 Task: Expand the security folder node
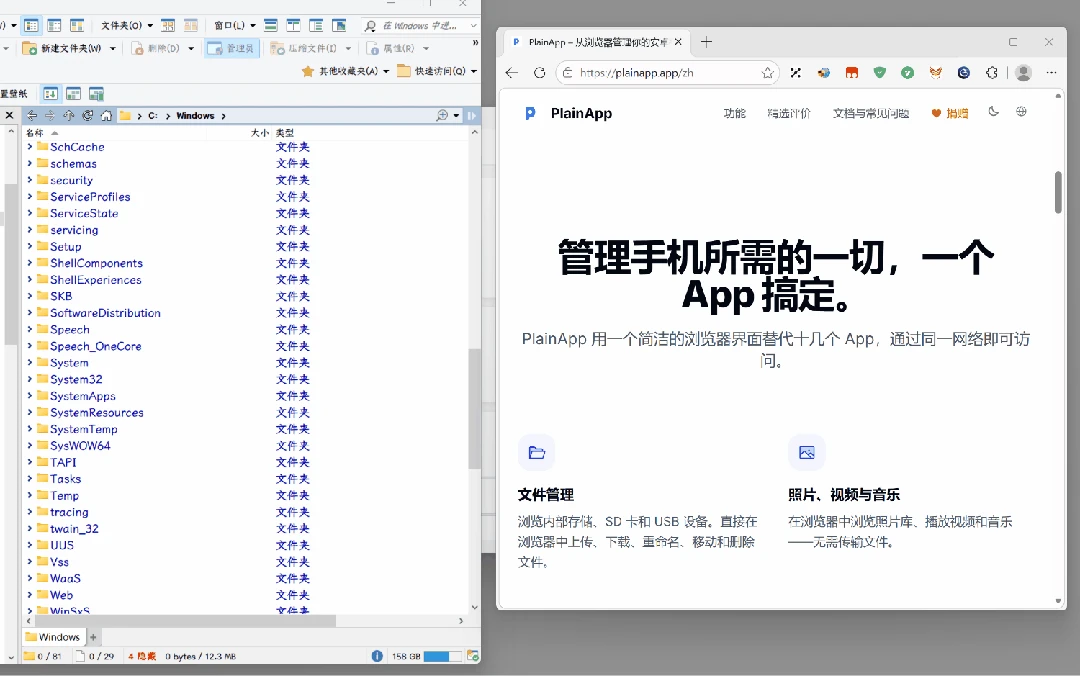pos(30,180)
